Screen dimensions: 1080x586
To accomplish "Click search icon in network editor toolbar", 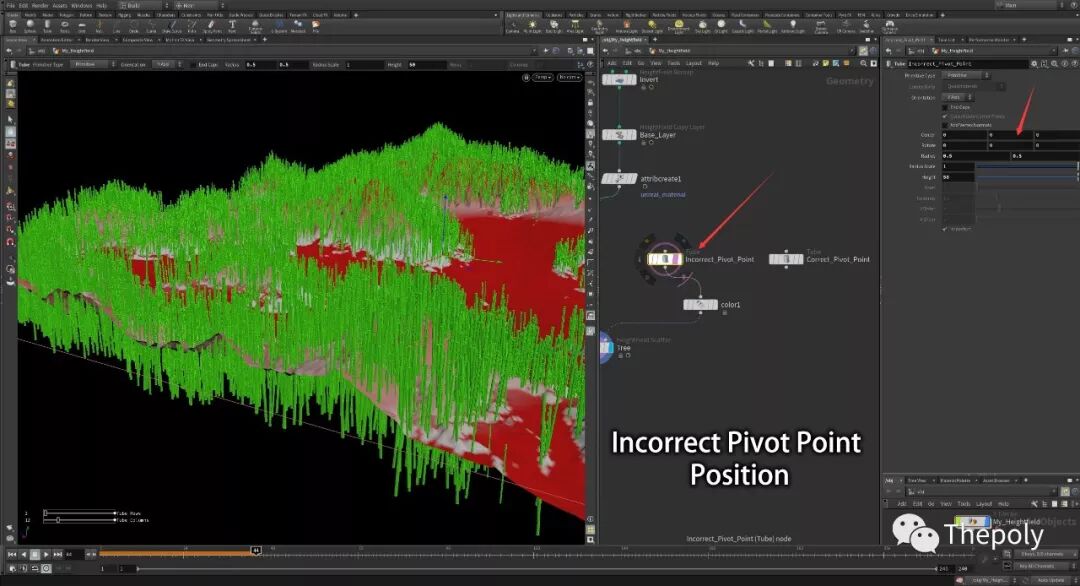I will 863,63.
